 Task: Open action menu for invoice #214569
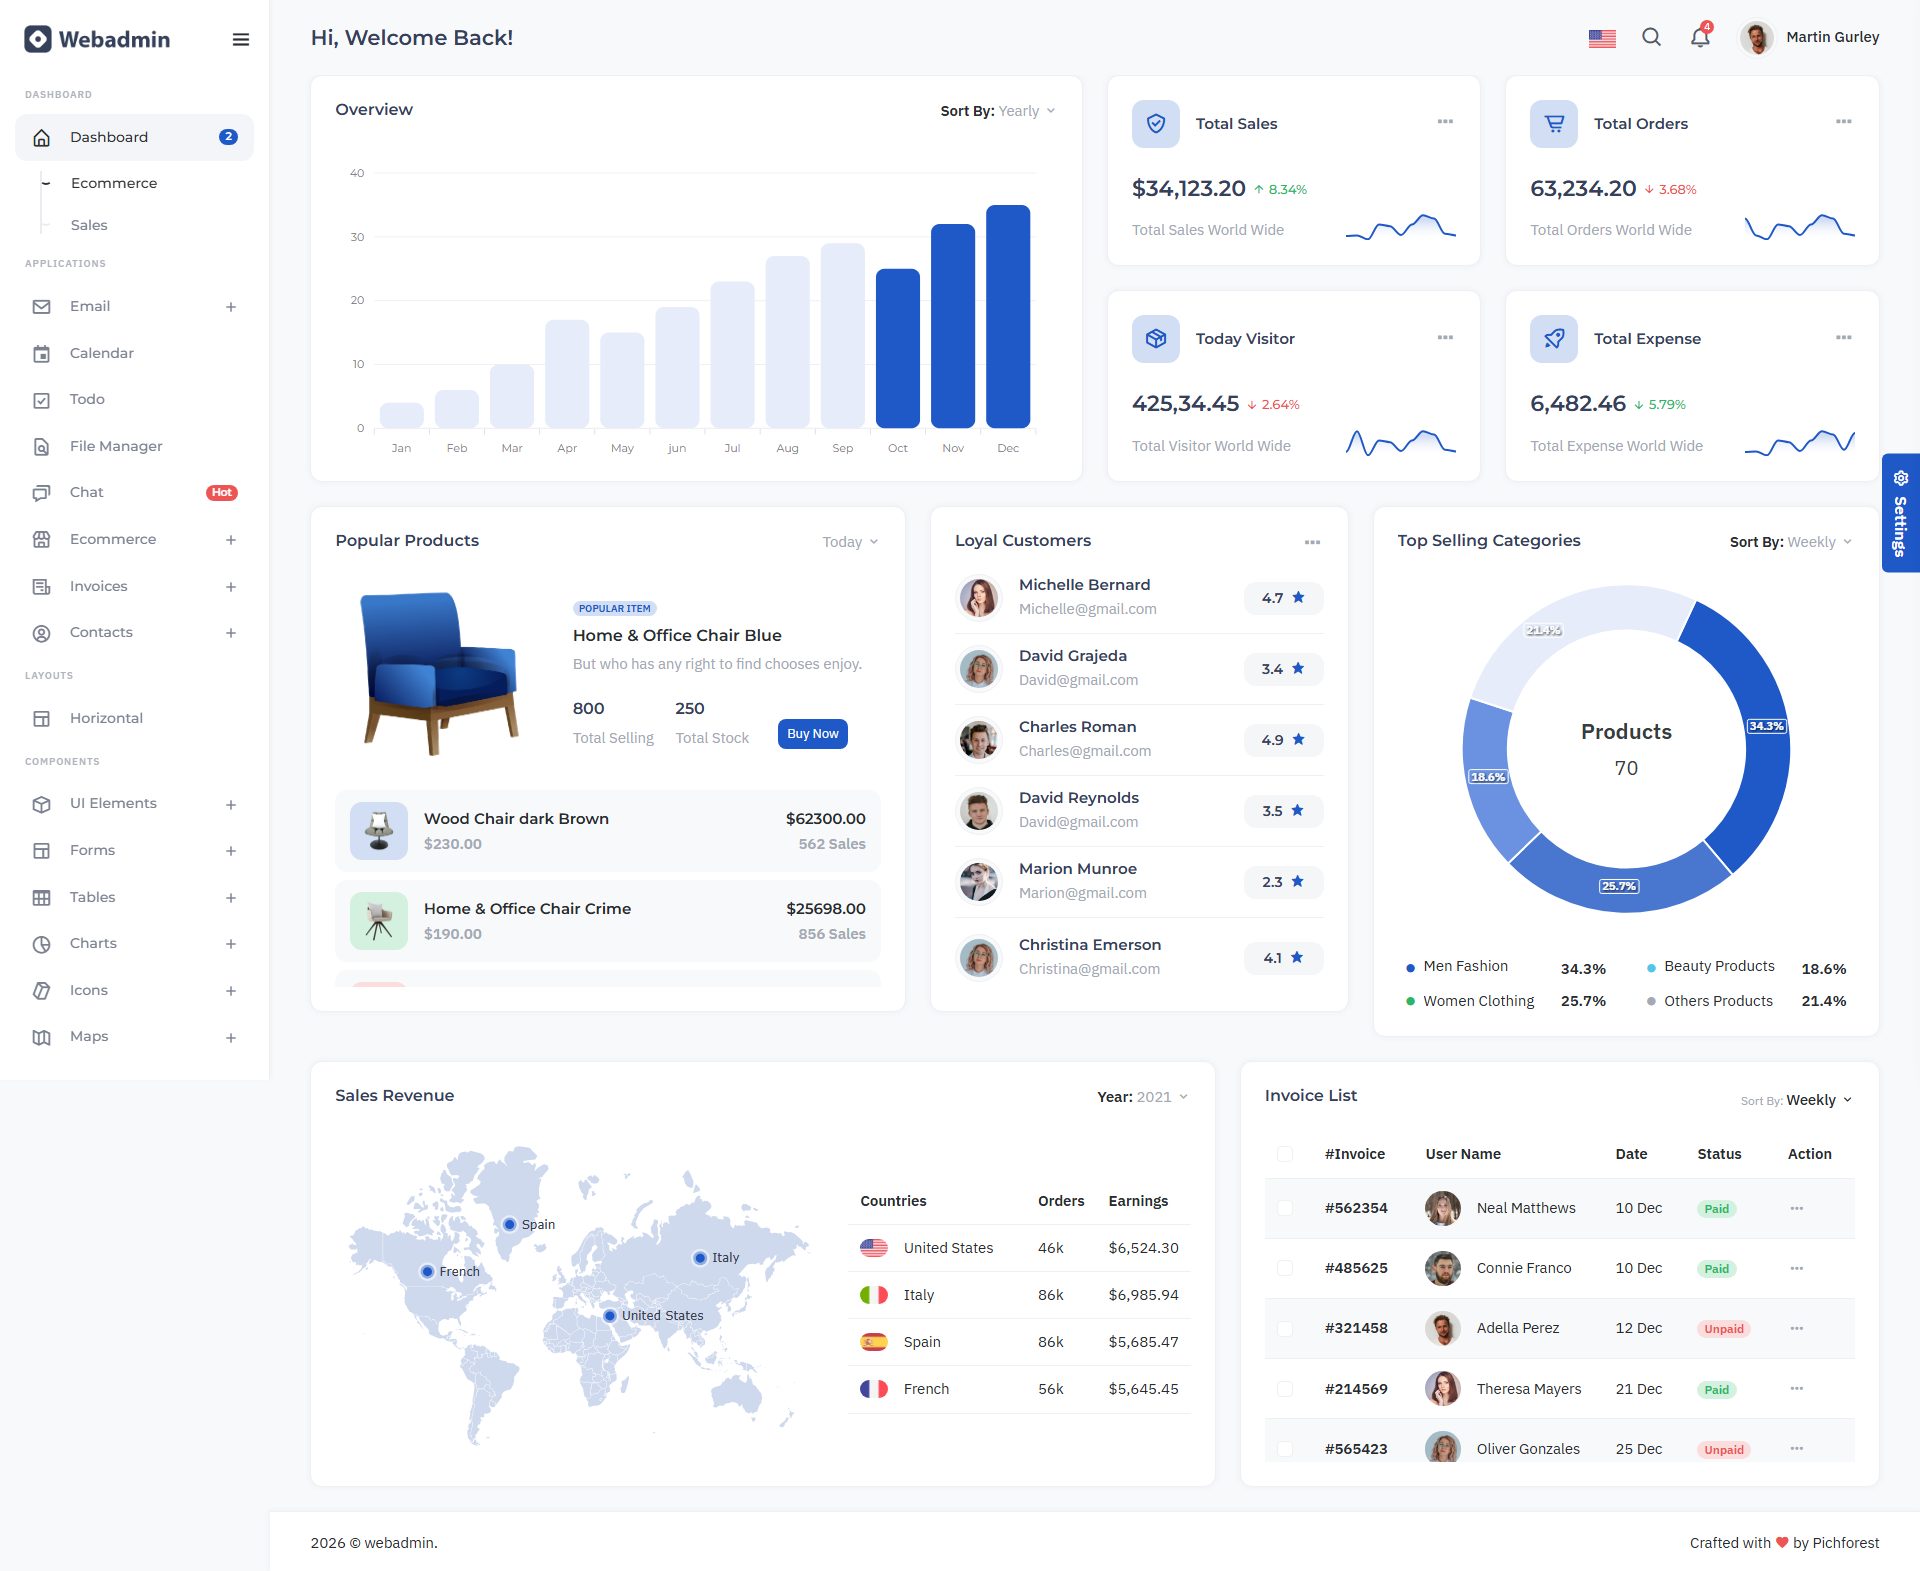coord(1796,1389)
